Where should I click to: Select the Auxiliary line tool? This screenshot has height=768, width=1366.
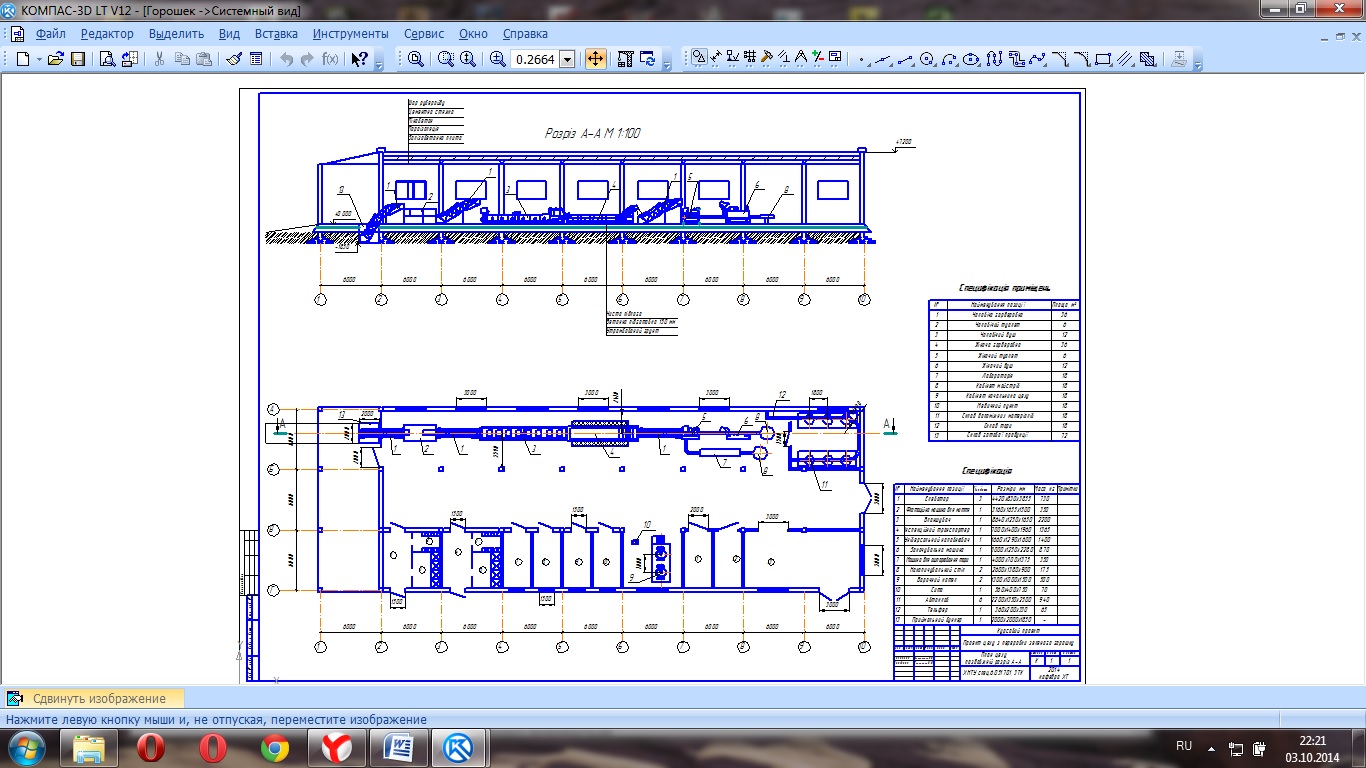(x=884, y=59)
